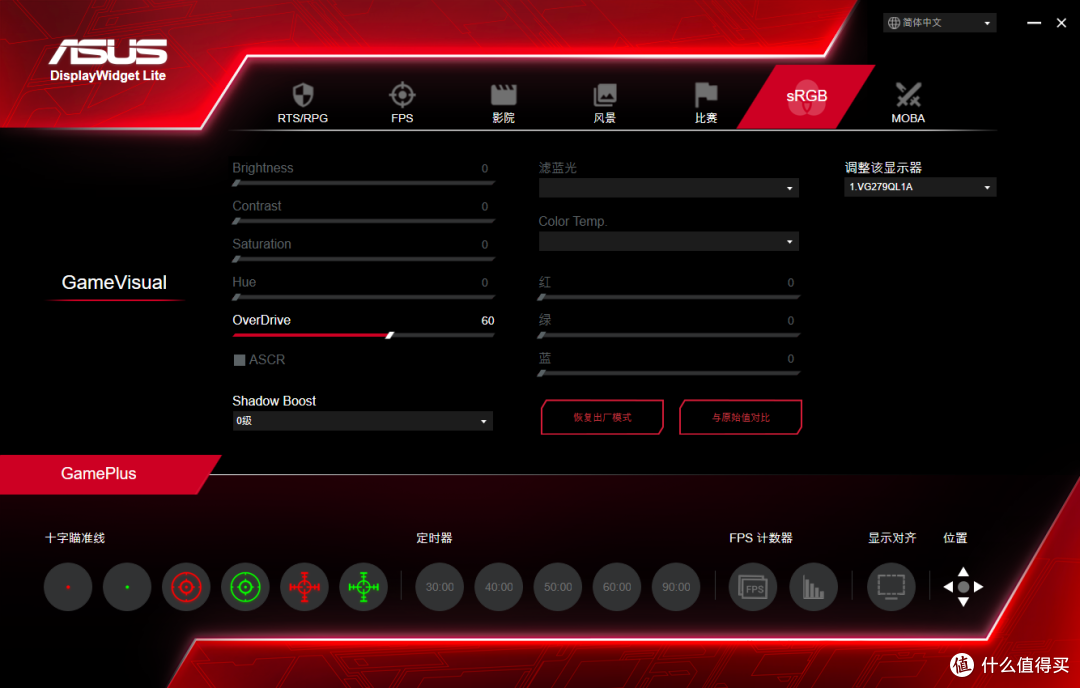Screen dimensions: 1080x688
Task: Click the 蓝 blue channel slider
Action: click(669, 373)
